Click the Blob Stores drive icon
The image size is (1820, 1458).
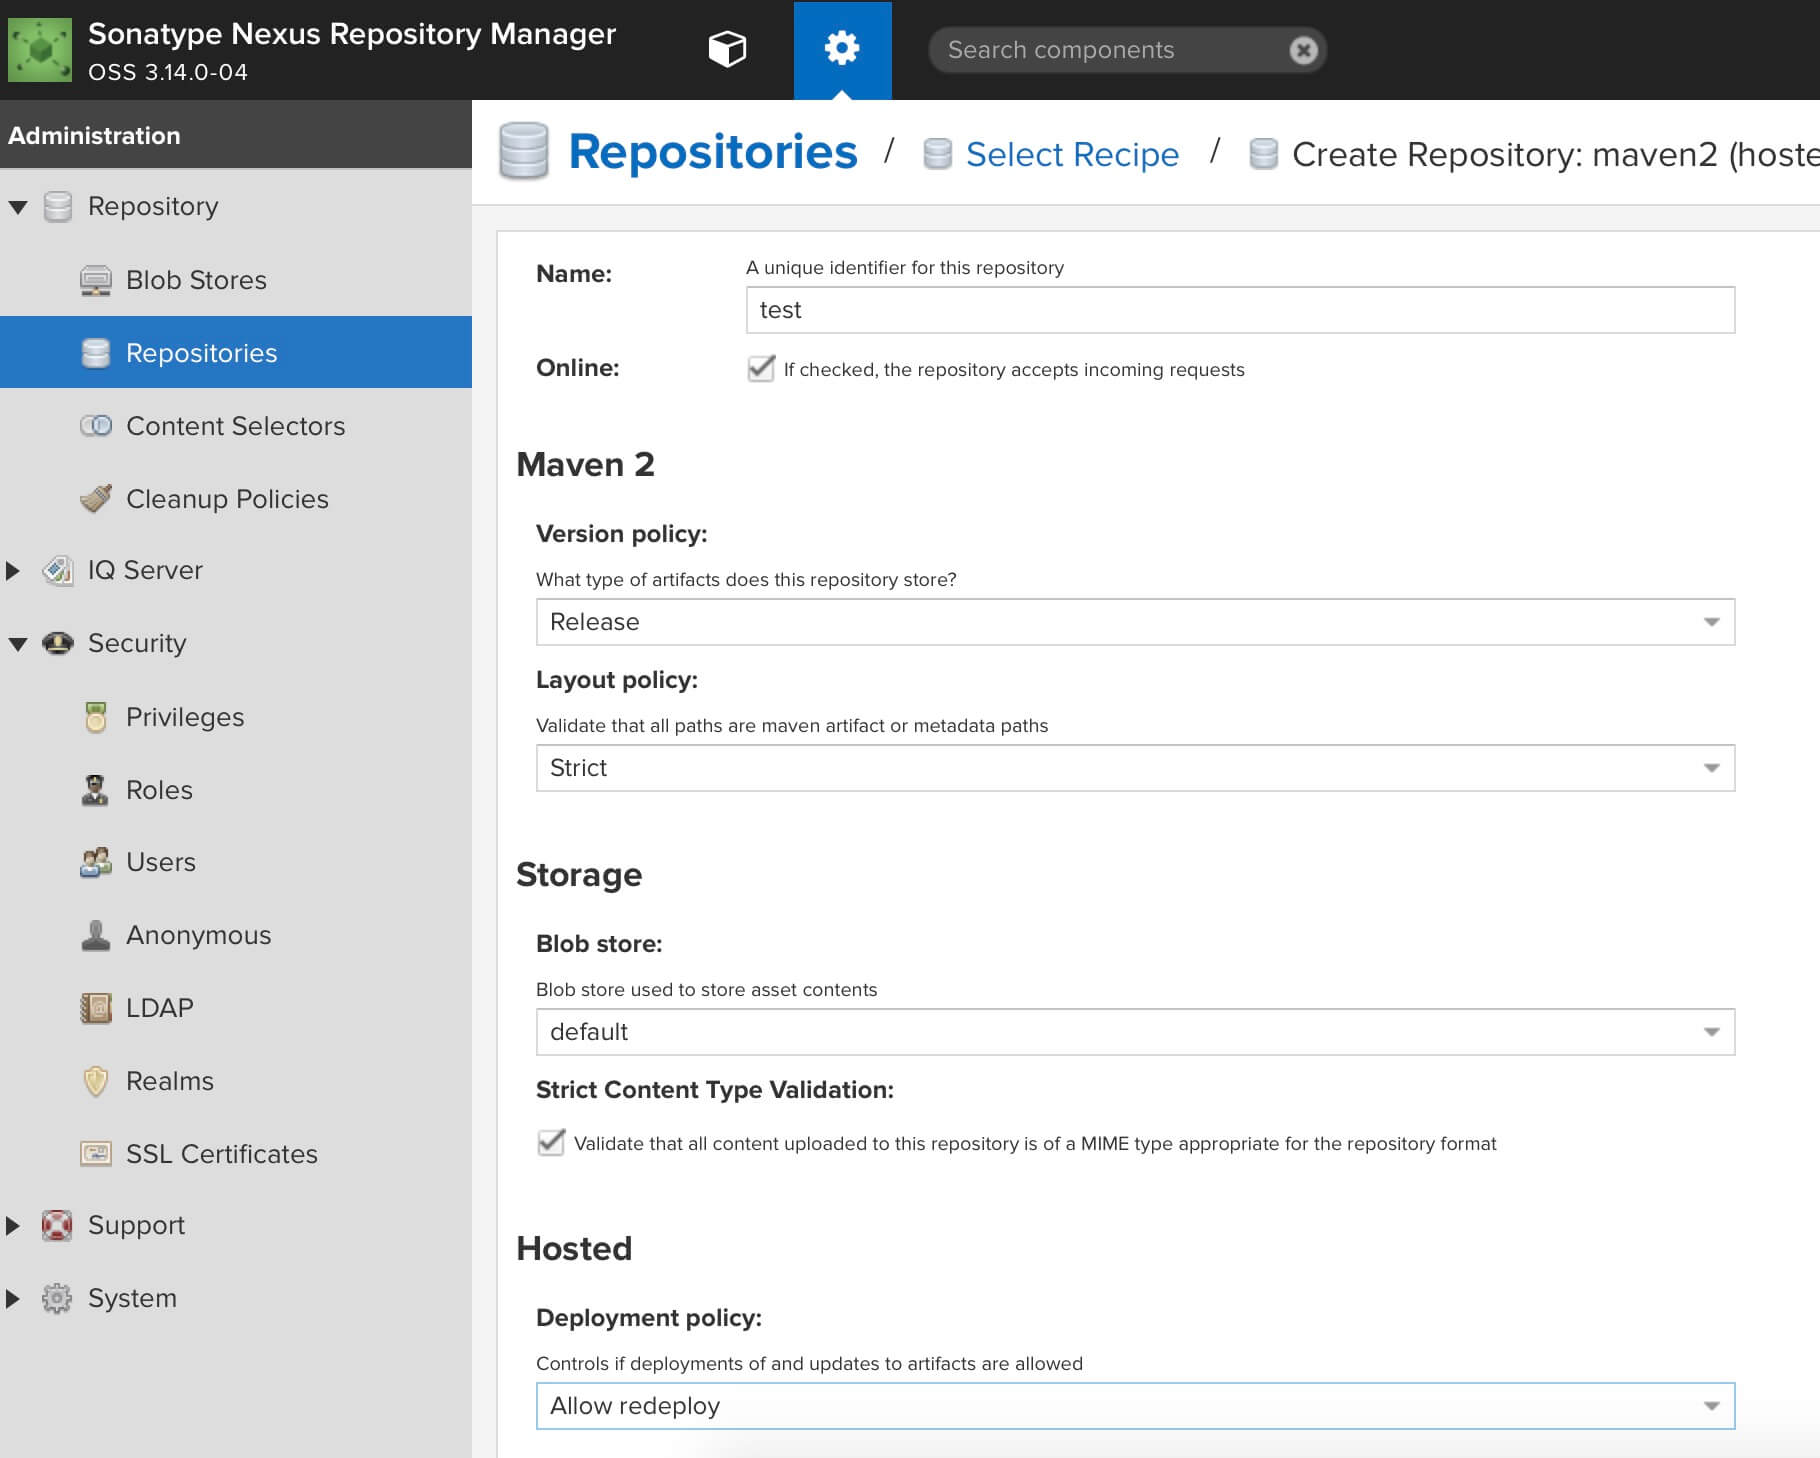pos(96,280)
